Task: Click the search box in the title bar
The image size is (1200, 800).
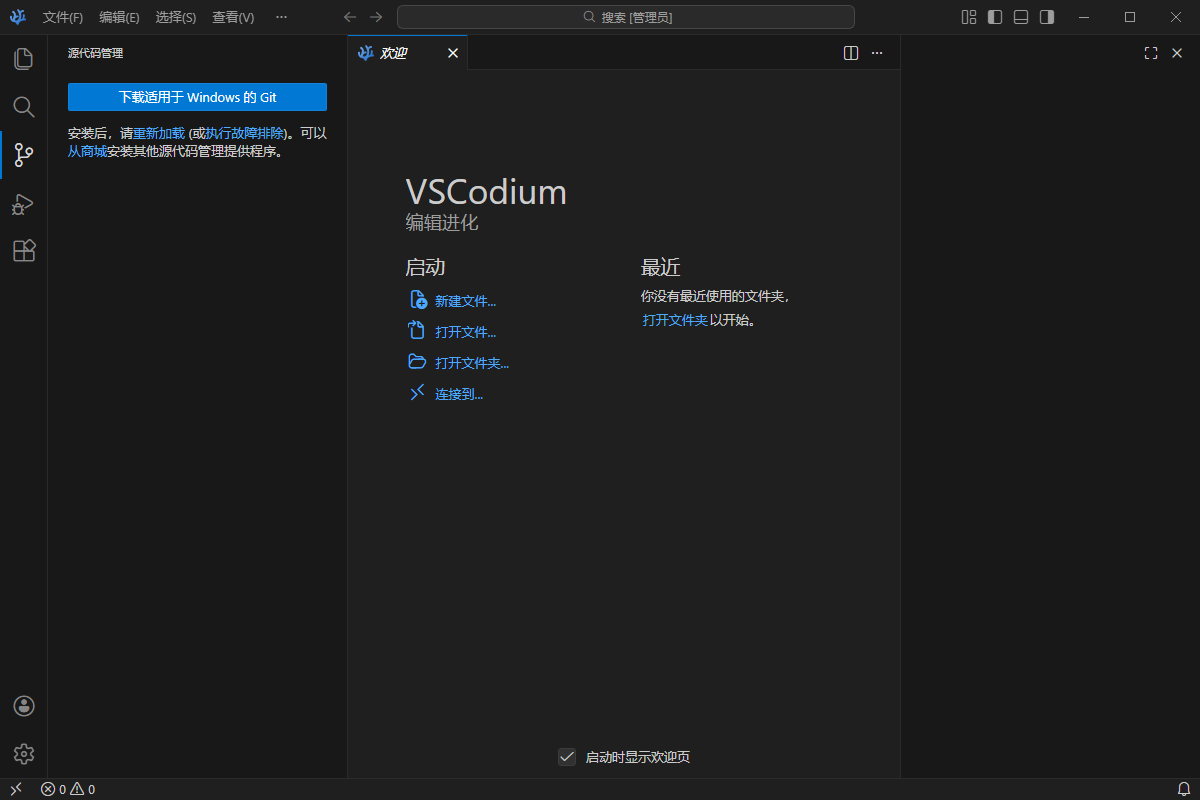Action: tap(627, 17)
